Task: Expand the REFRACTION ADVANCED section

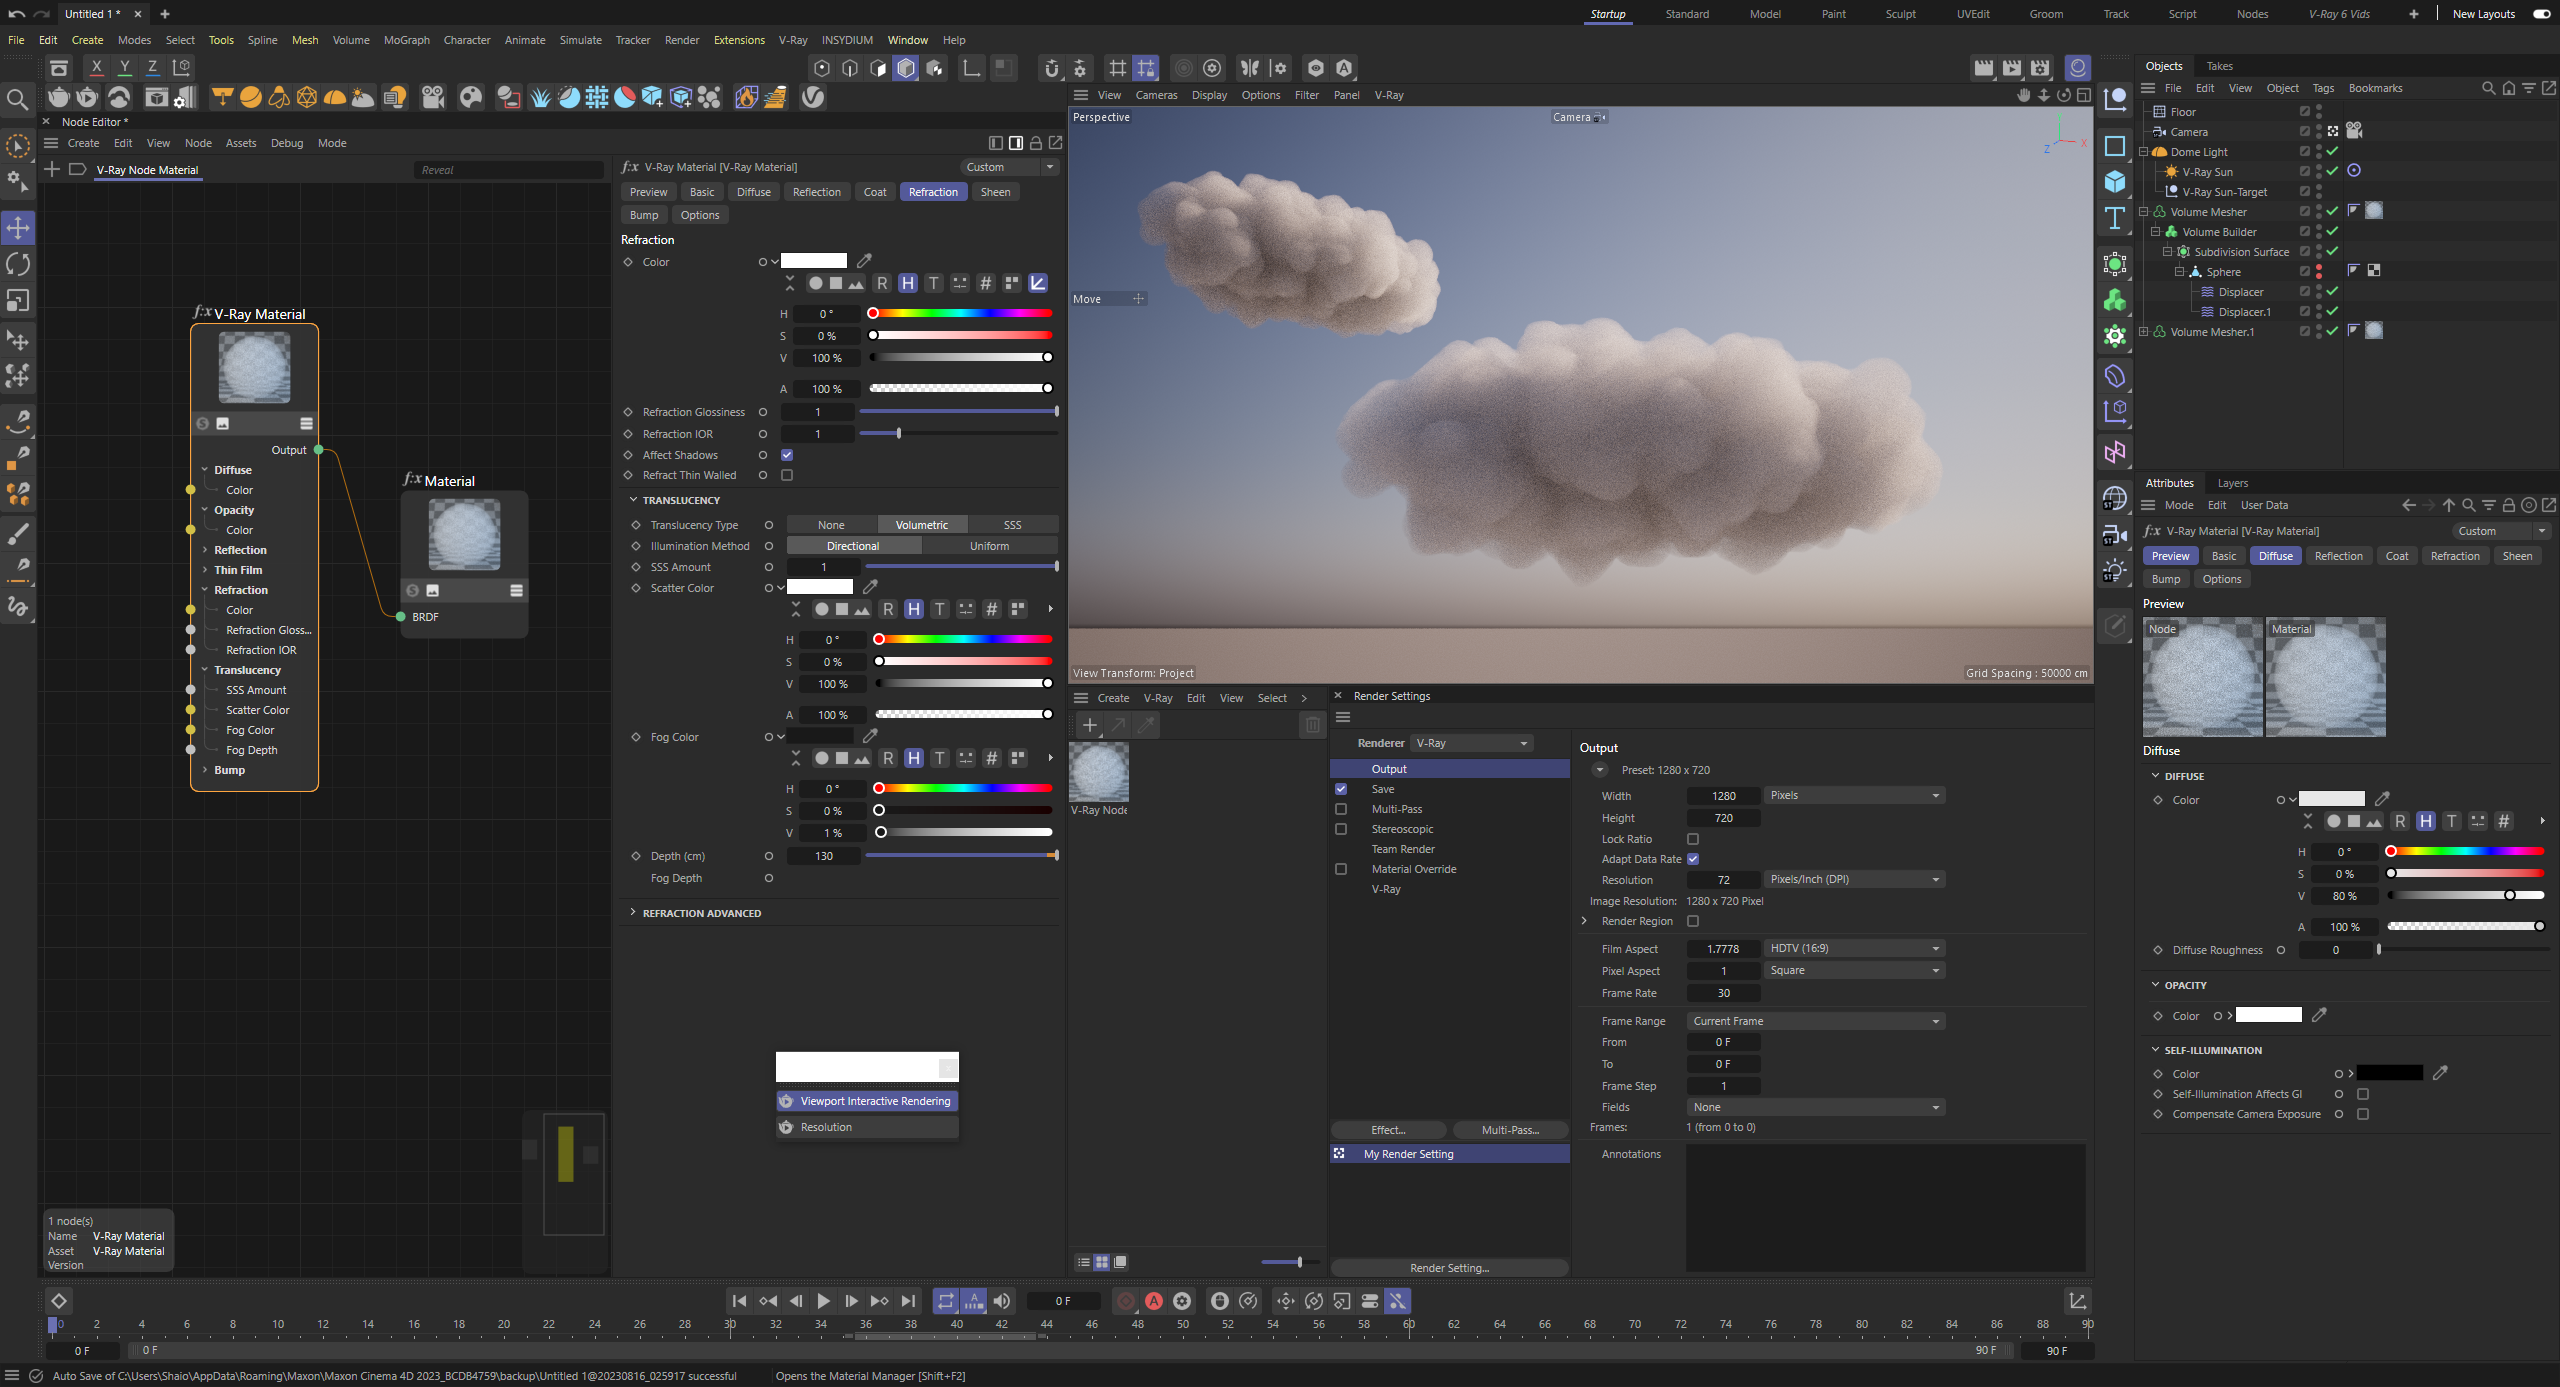Action: (633, 912)
